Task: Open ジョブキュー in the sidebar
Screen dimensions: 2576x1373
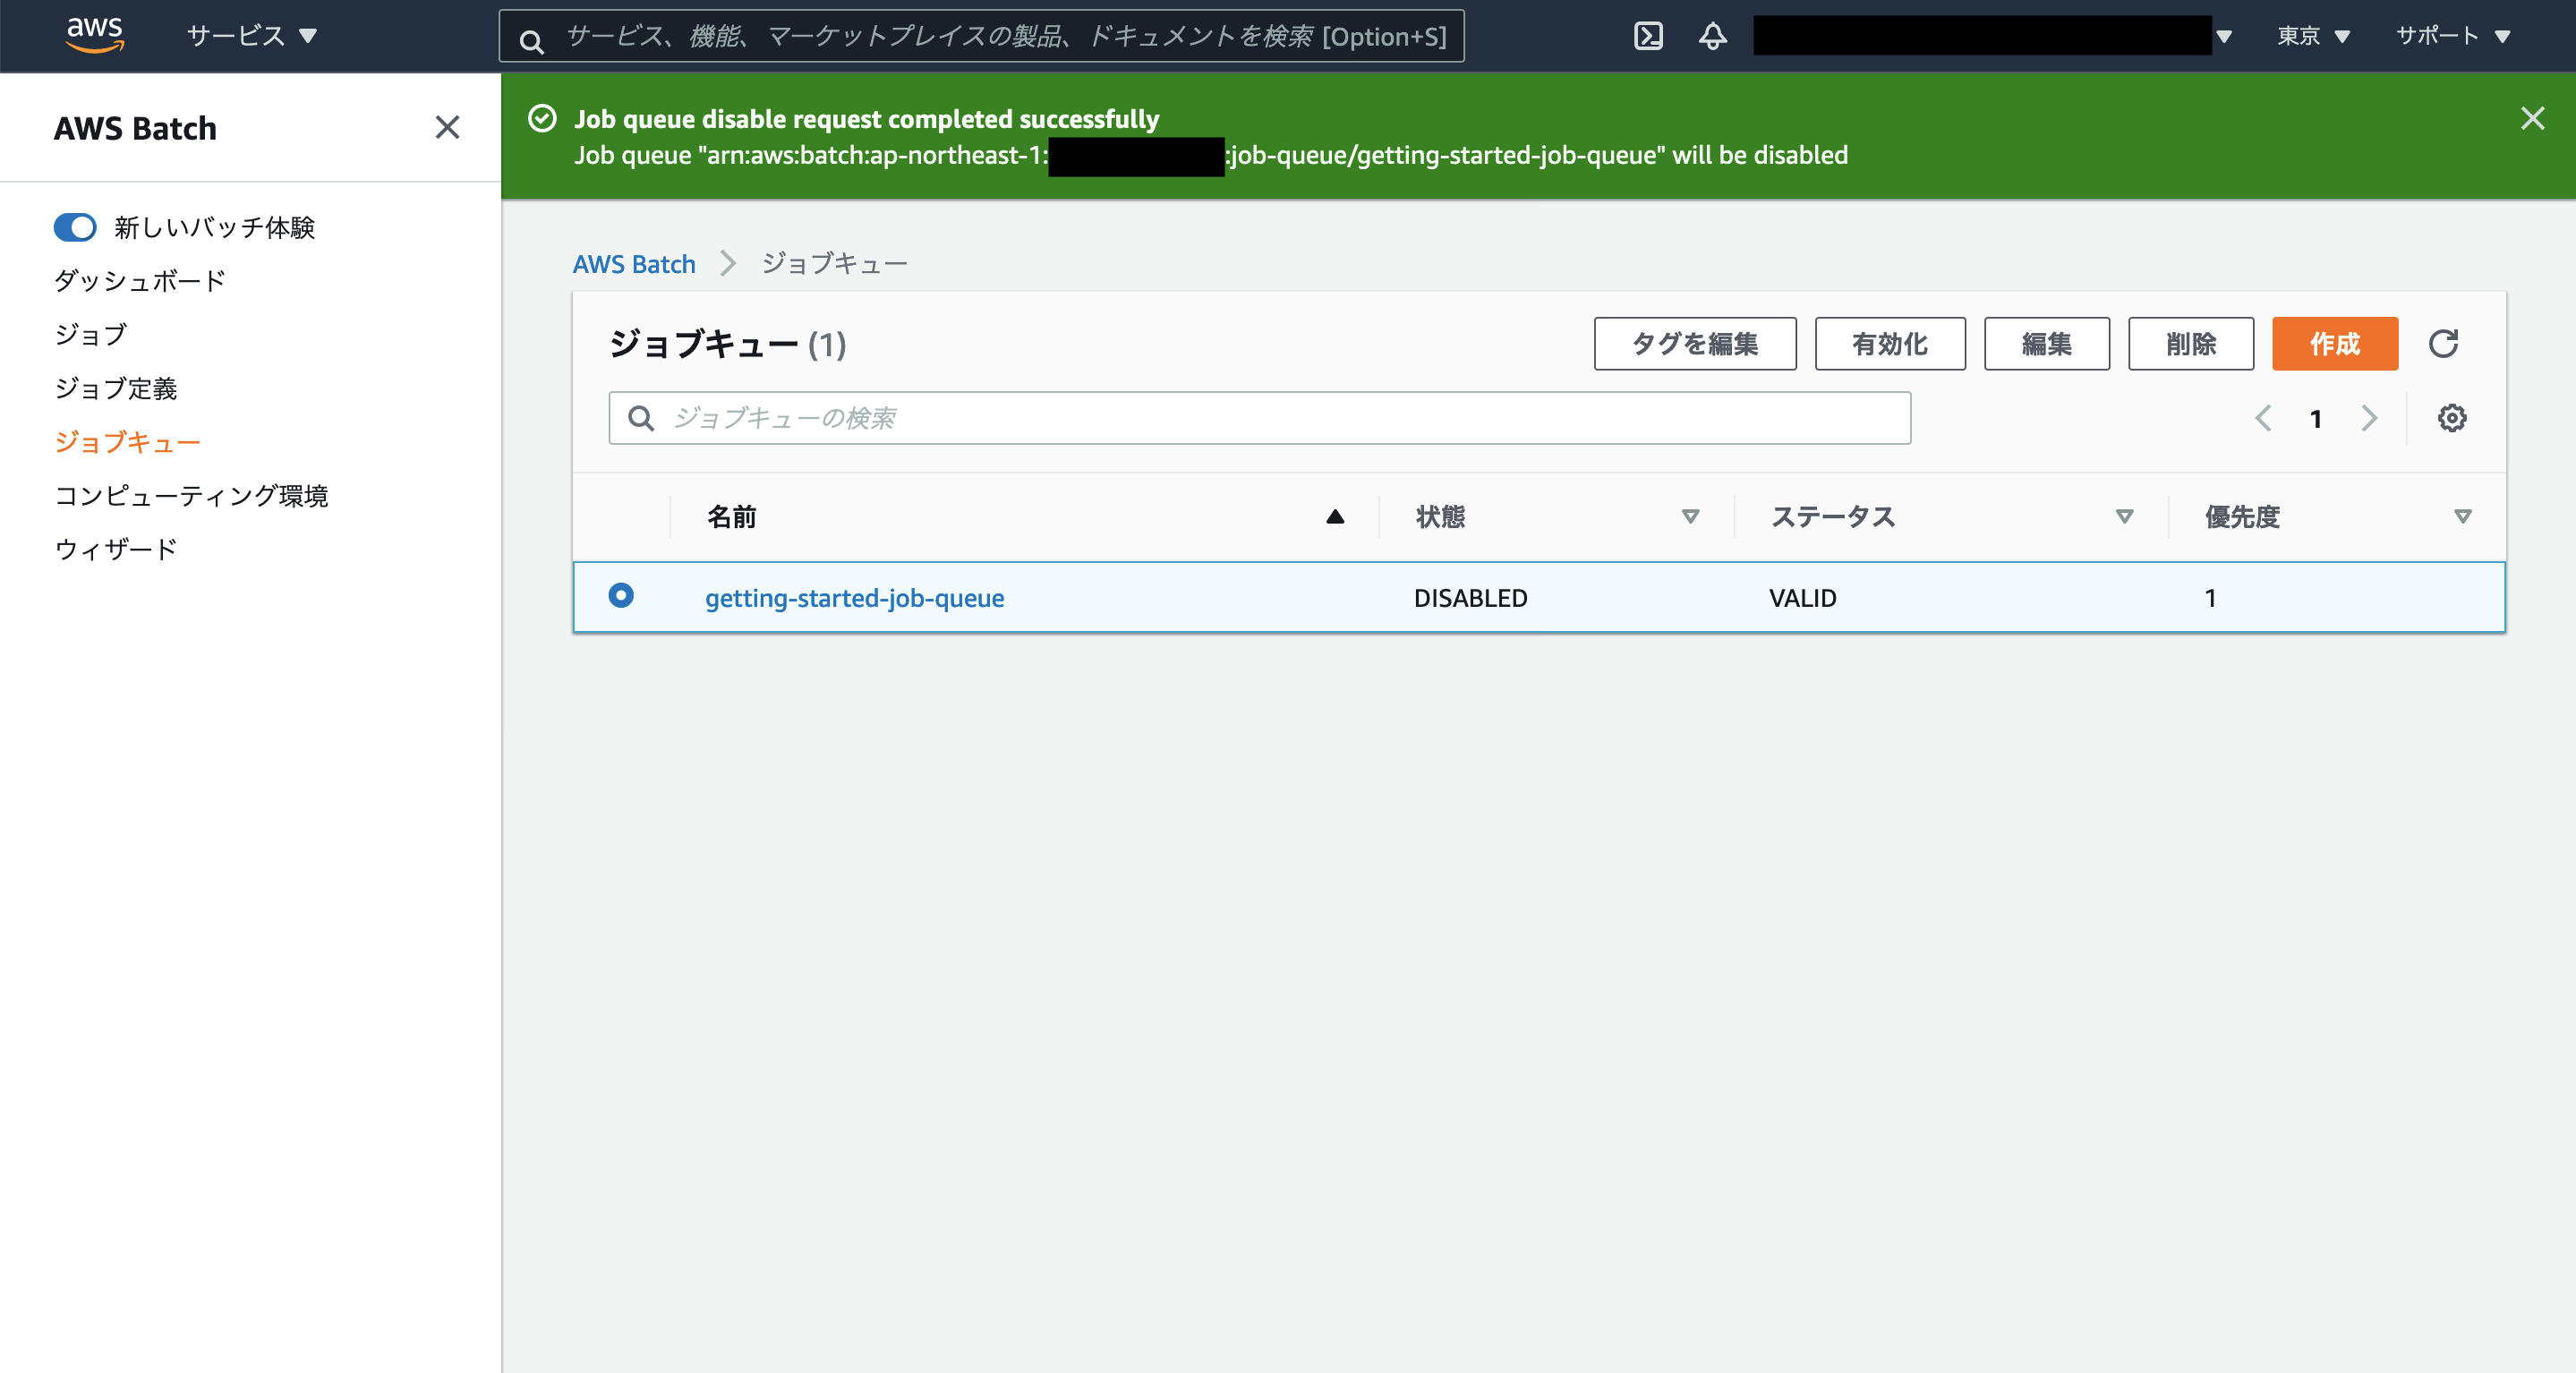Action: tap(128, 442)
